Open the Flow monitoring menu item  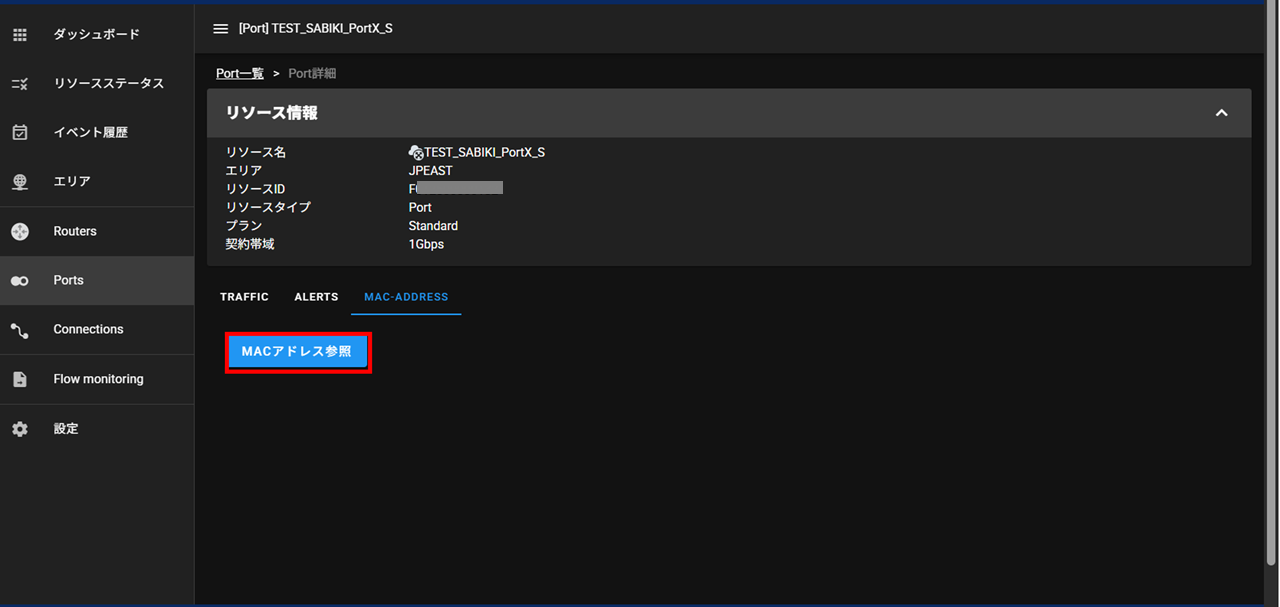pos(98,380)
